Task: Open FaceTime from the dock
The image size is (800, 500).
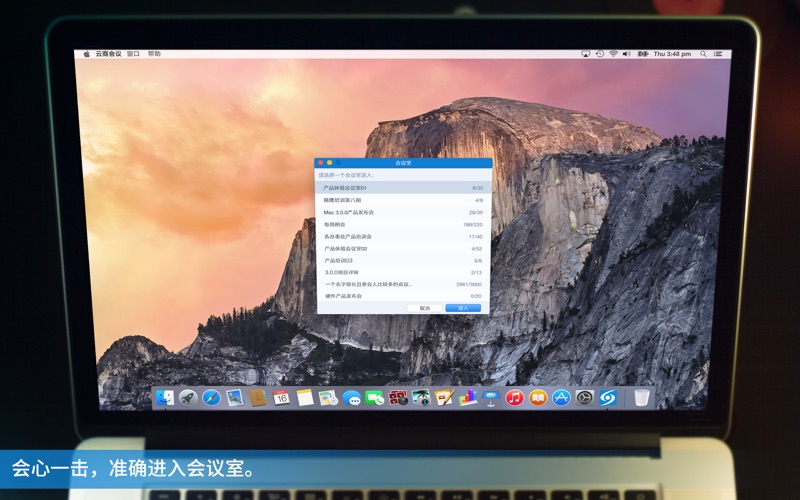Action: tap(374, 397)
